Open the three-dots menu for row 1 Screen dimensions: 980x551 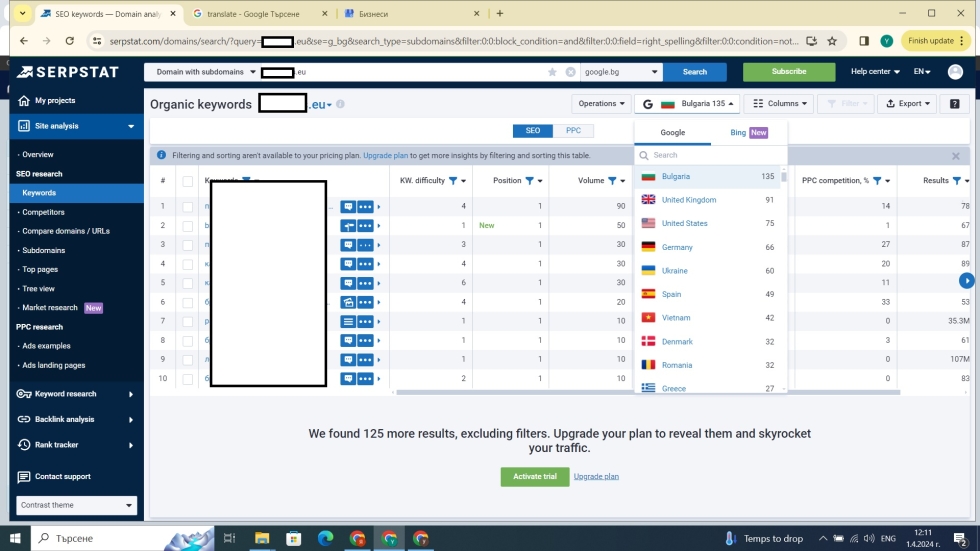pos(365,206)
